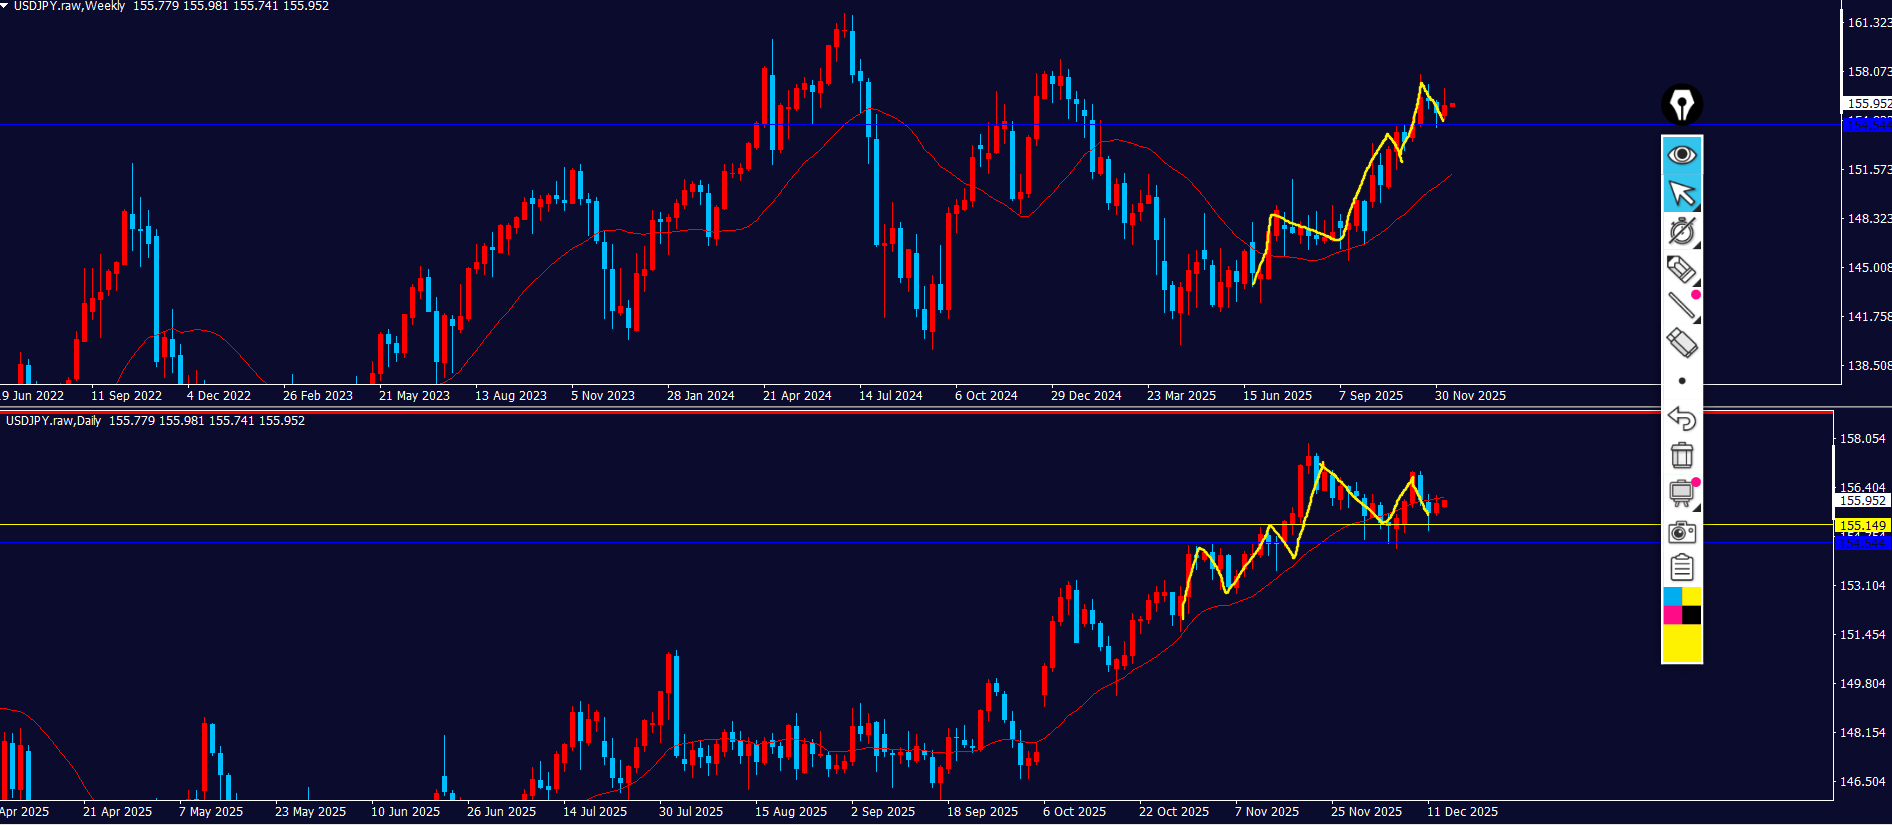This screenshot has width=1892, height=825.
Task: Choose the straight line drawing tool
Action: point(1682,306)
